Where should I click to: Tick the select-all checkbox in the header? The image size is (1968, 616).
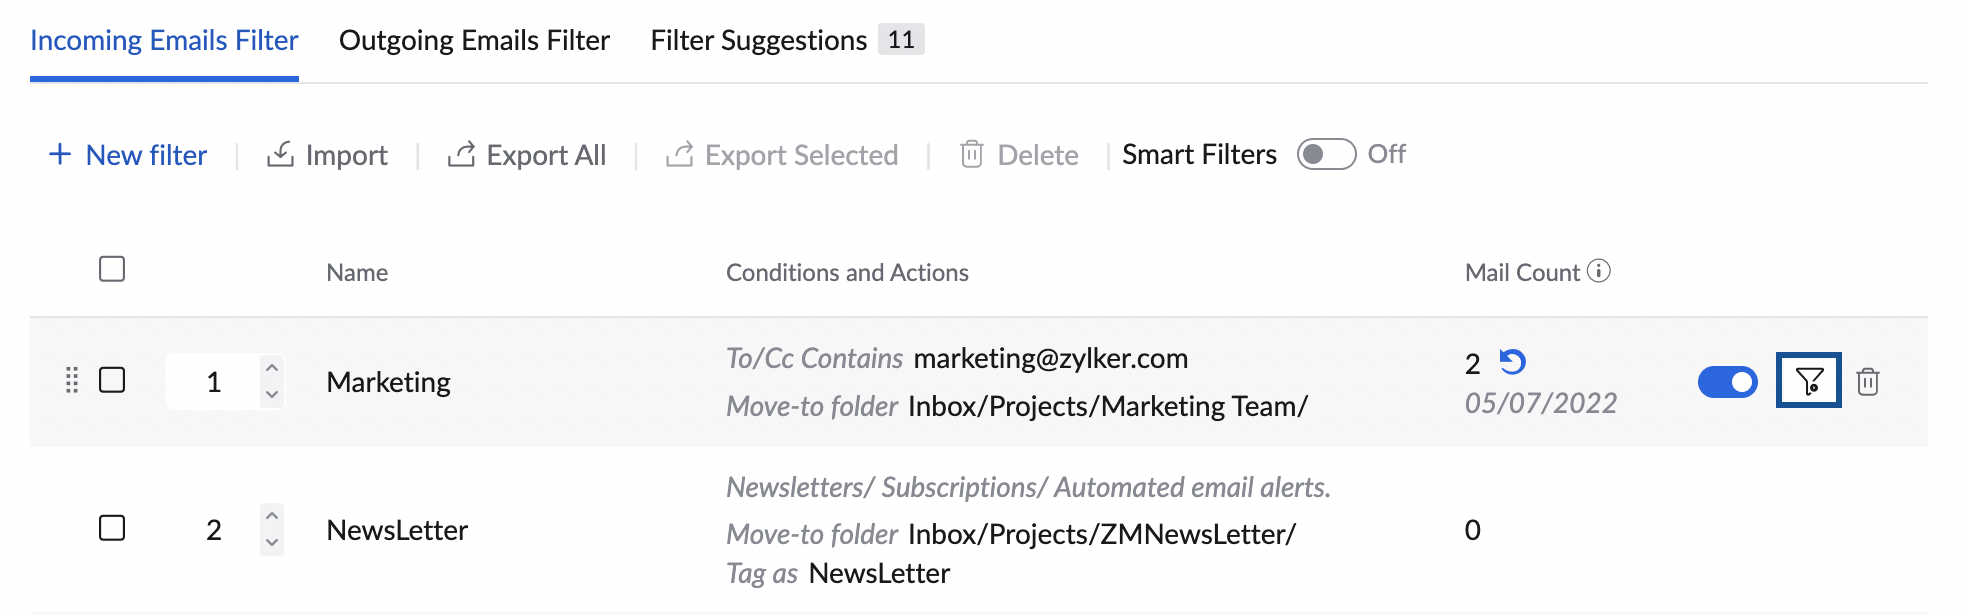click(112, 269)
